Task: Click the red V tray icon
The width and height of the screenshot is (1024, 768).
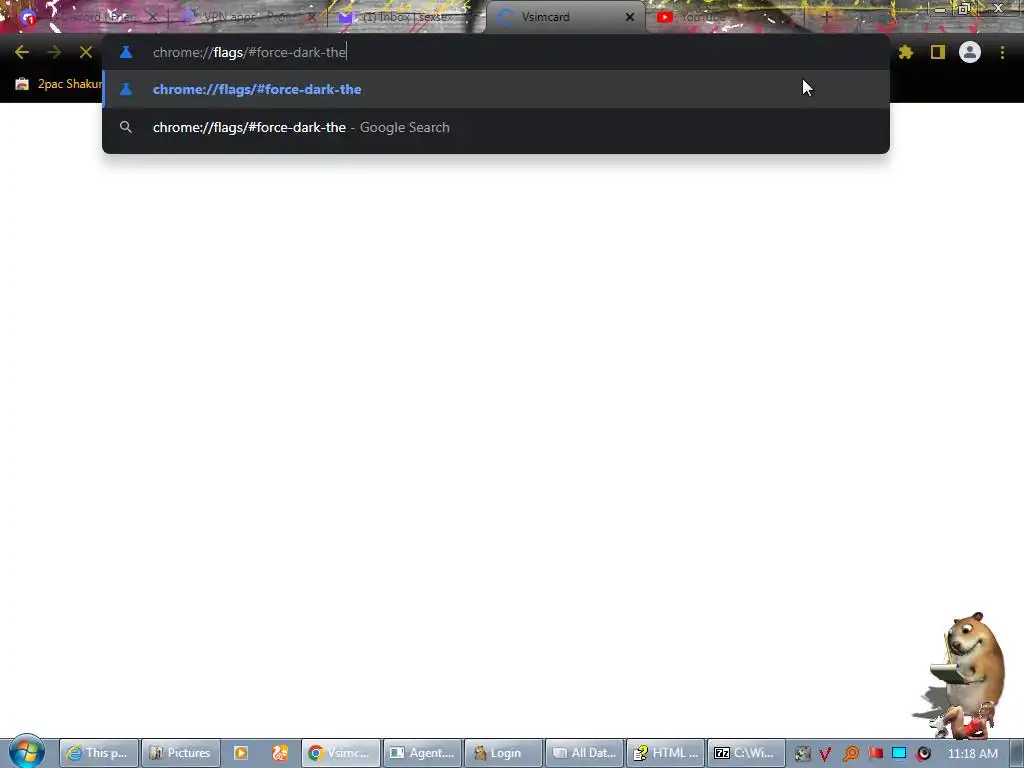Action: [x=825, y=754]
